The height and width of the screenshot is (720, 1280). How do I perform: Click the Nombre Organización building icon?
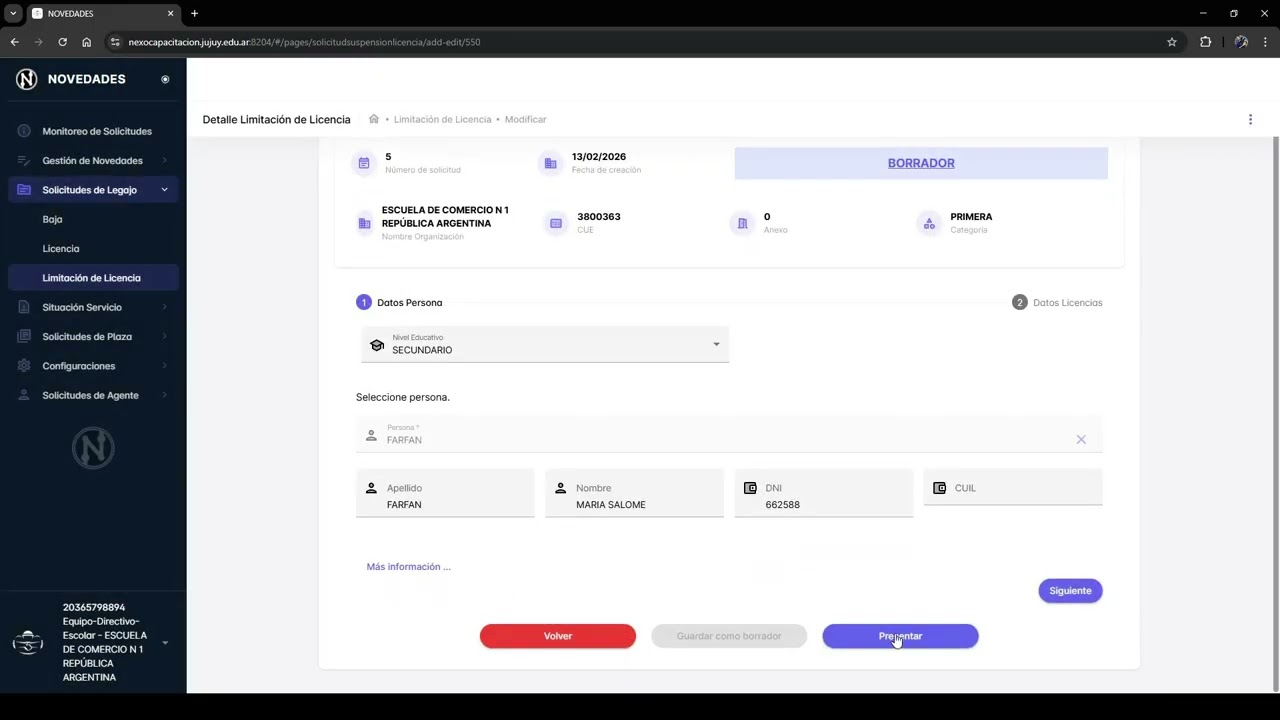tap(364, 223)
